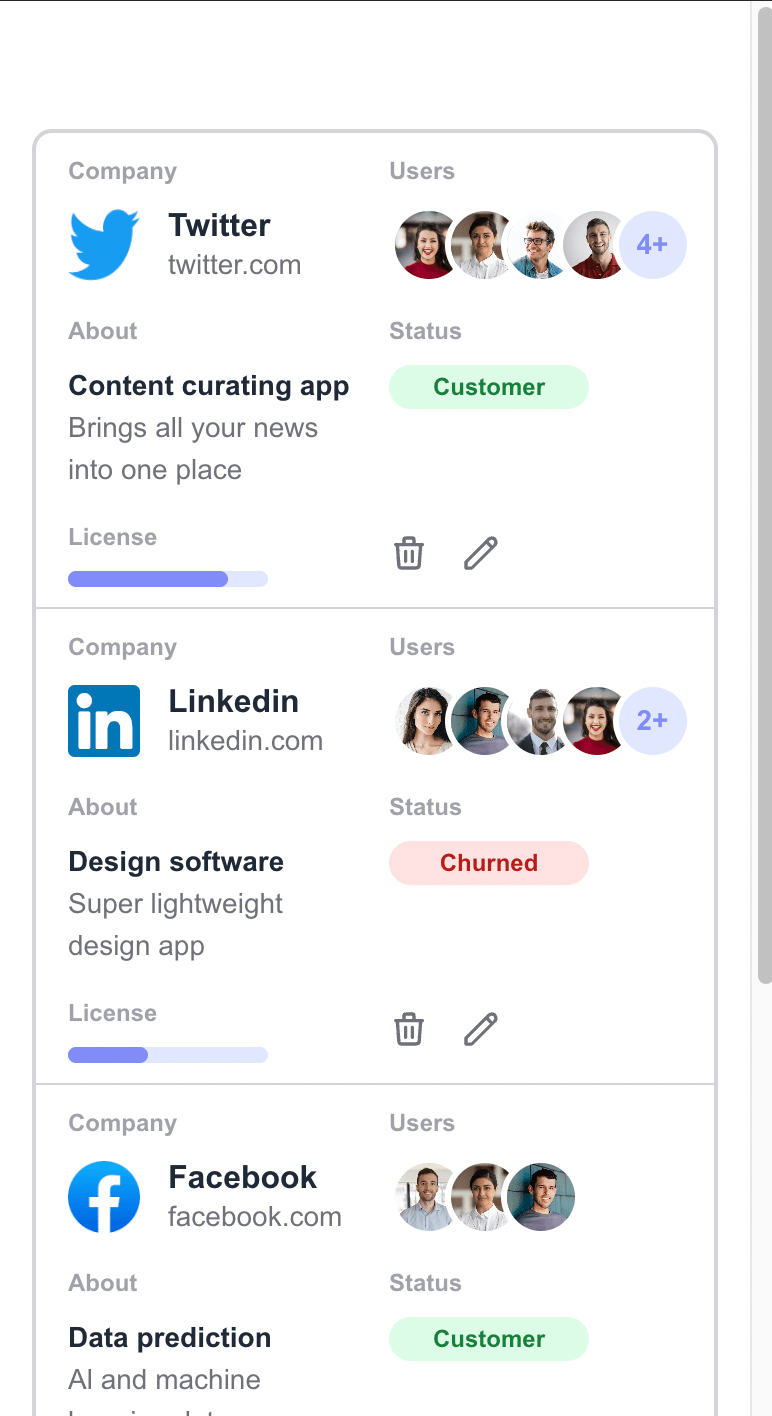This screenshot has width=772, height=1416.
Task: Click the first Twitter user avatar
Action: tap(427, 244)
